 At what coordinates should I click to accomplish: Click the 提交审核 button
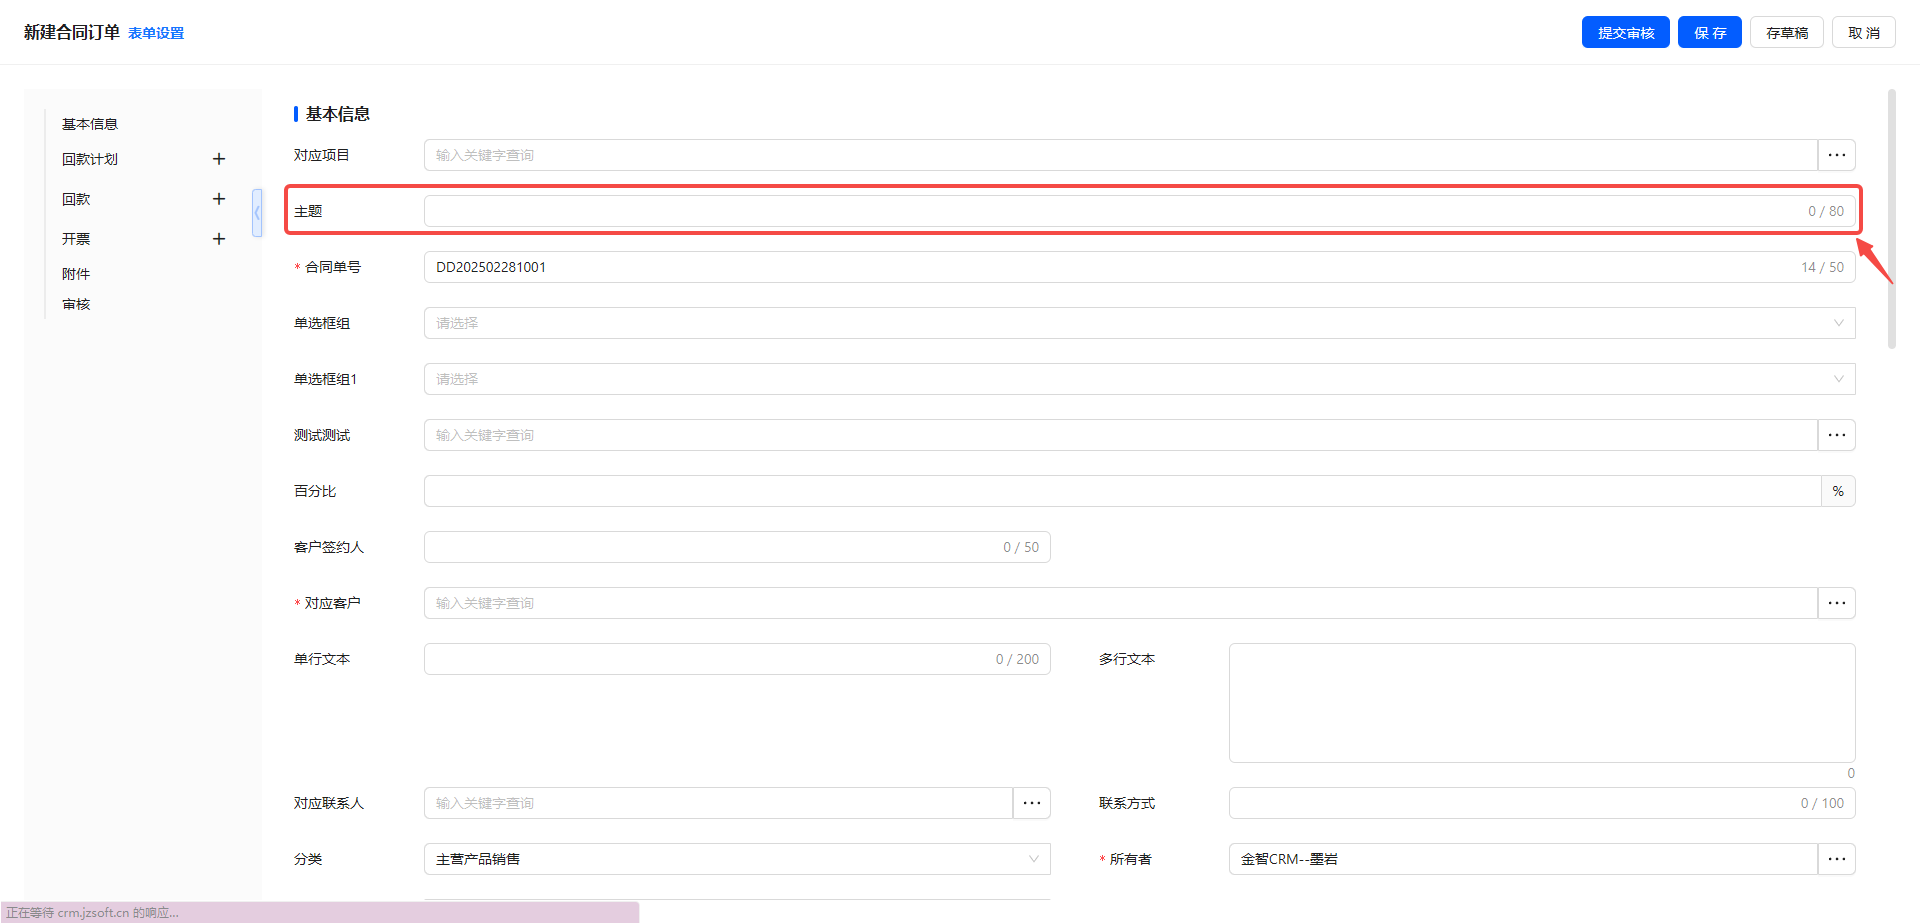[1626, 32]
